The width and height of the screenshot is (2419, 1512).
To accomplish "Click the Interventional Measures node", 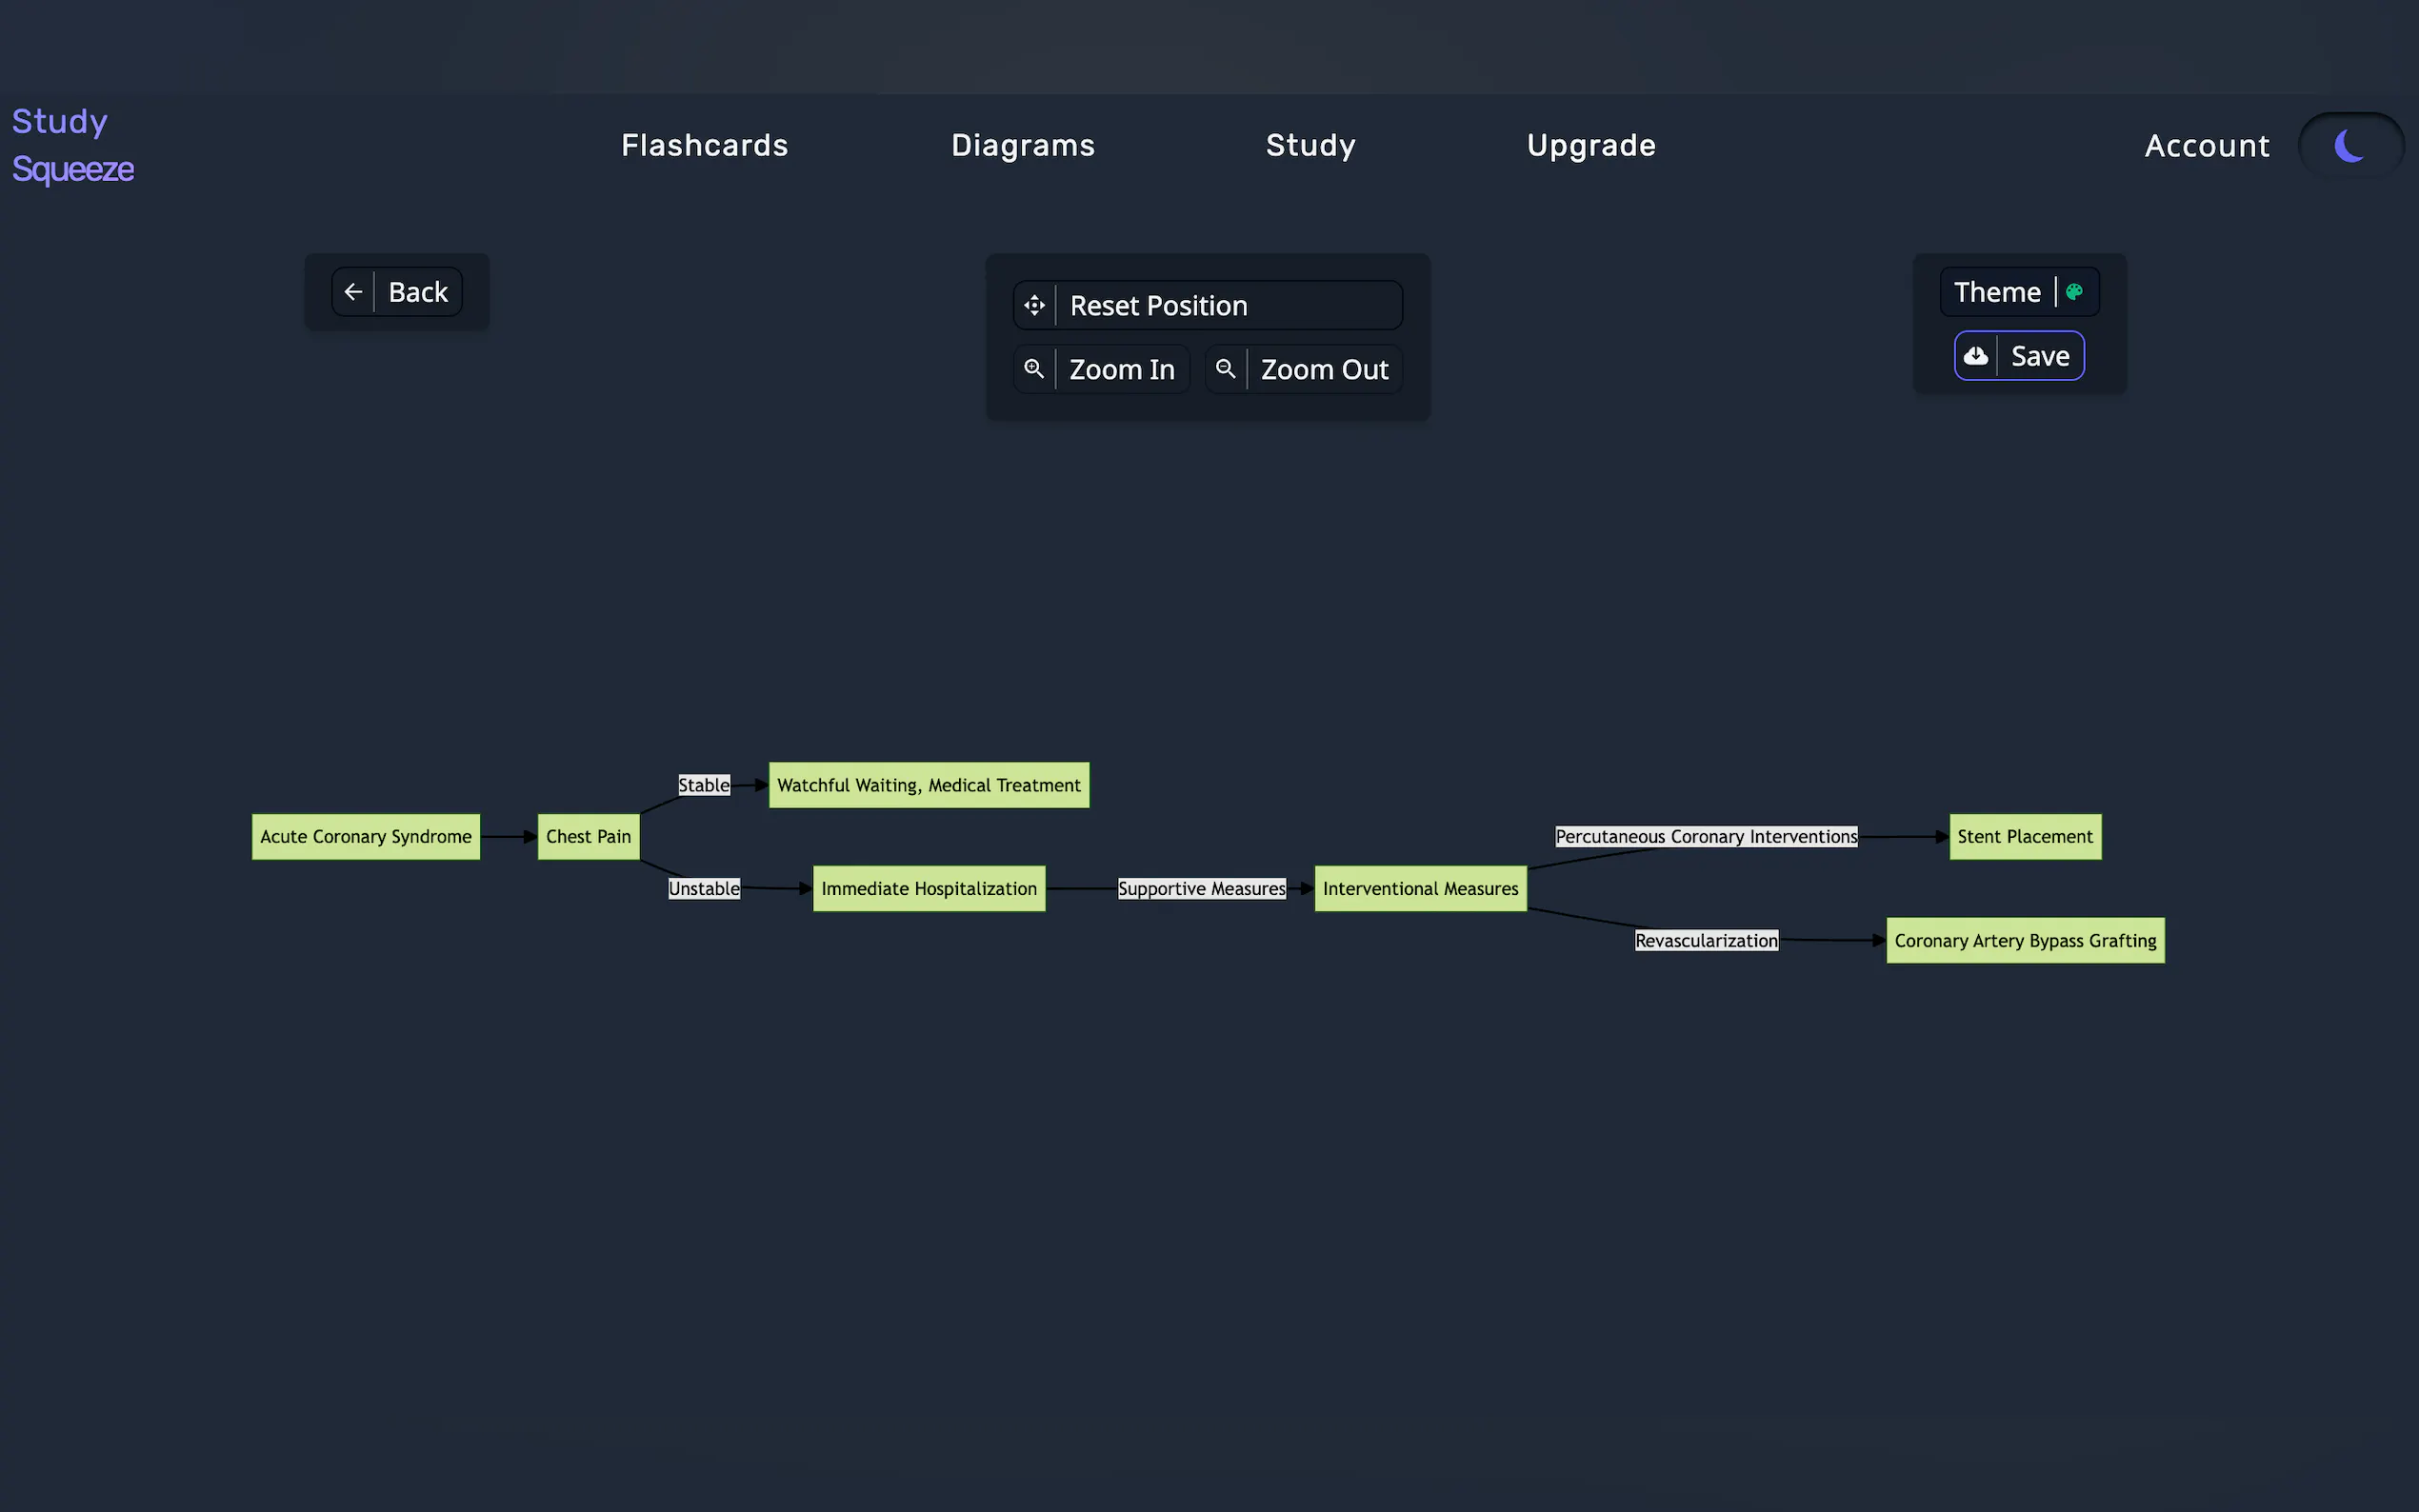I will pyautogui.click(x=1420, y=889).
